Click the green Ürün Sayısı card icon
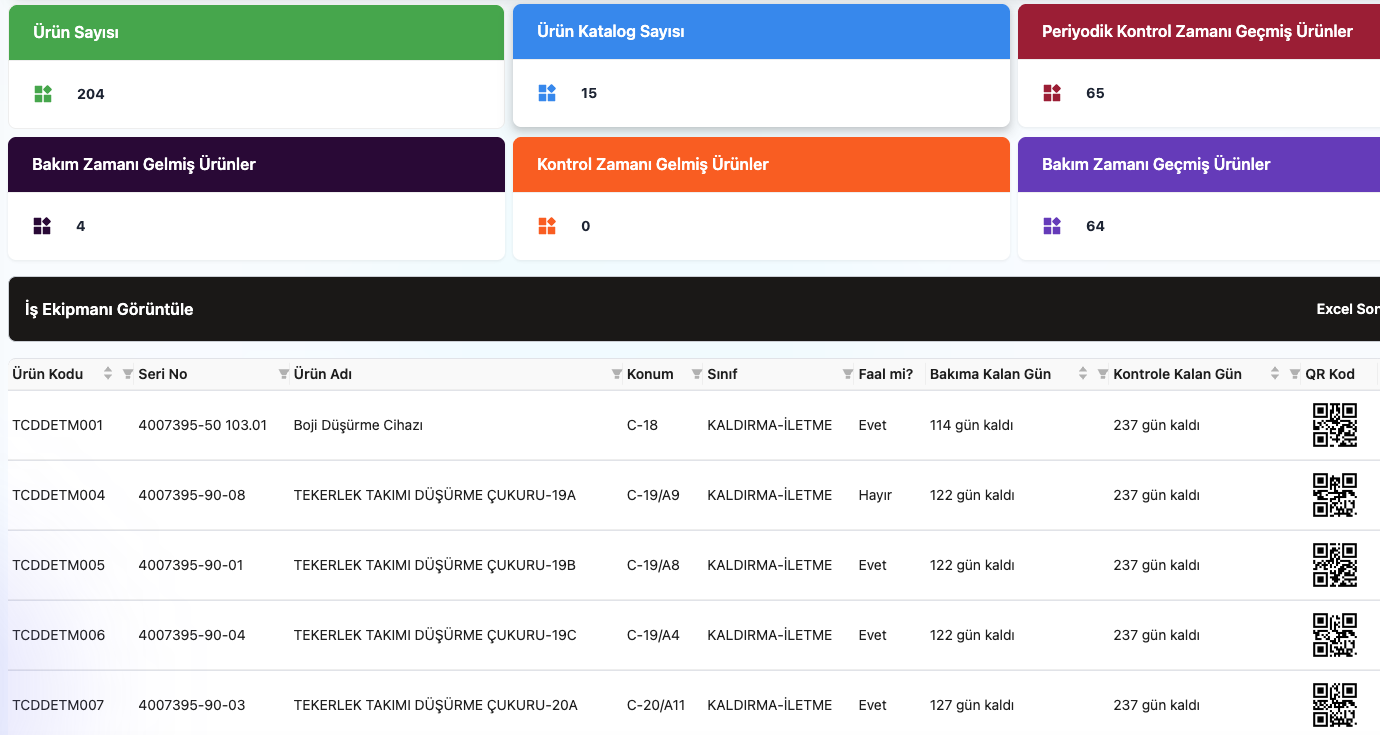Screen dimensions: 1380x735 43,94
